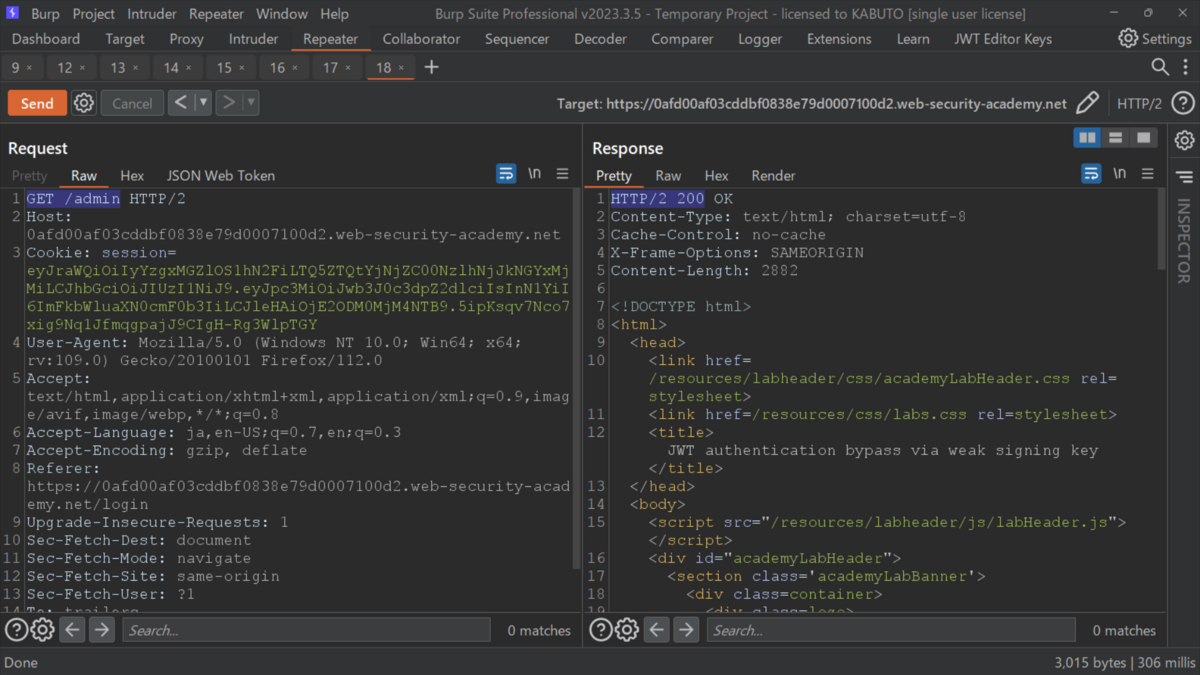Open Request search help icon
Image resolution: width=1200 pixels, height=675 pixels.
tap(16, 630)
